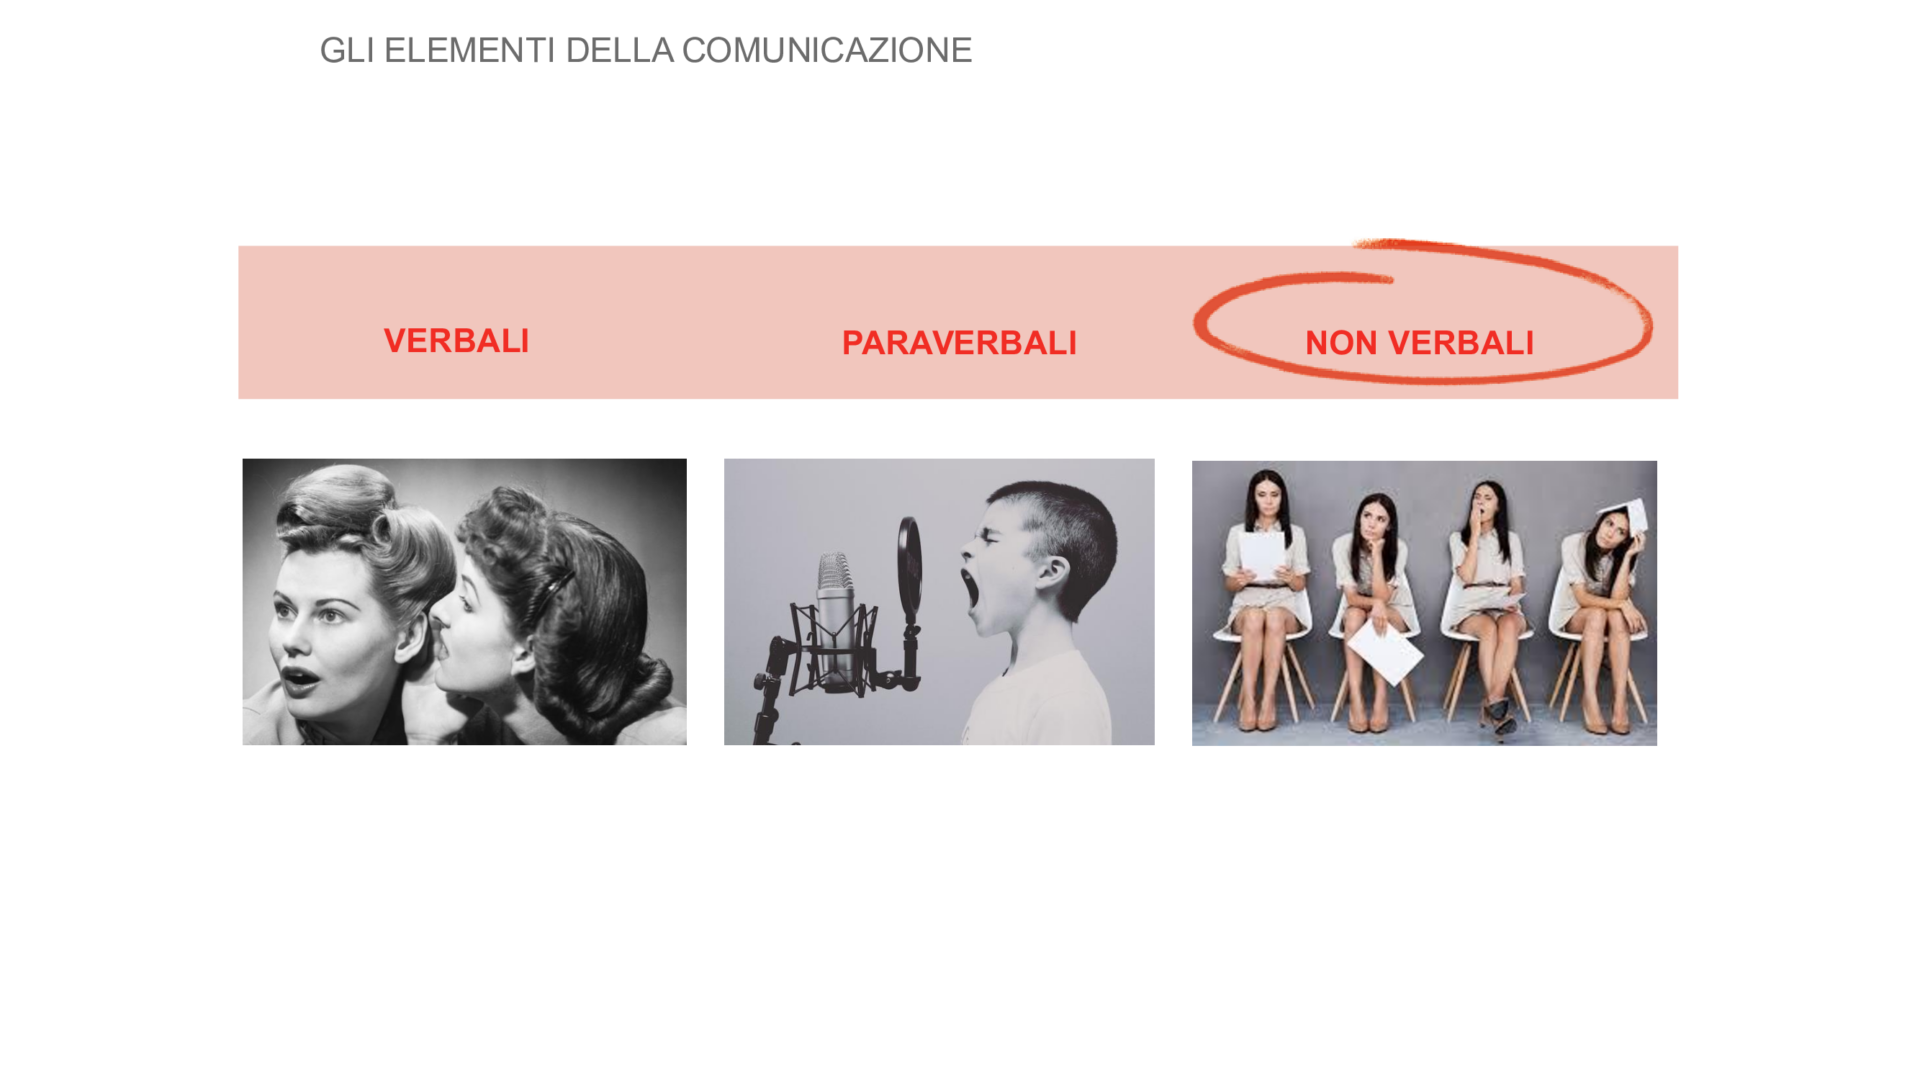Open the whispering women black-and-white photo
This screenshot has width=1920, height=1080.
tap(464, 602)
